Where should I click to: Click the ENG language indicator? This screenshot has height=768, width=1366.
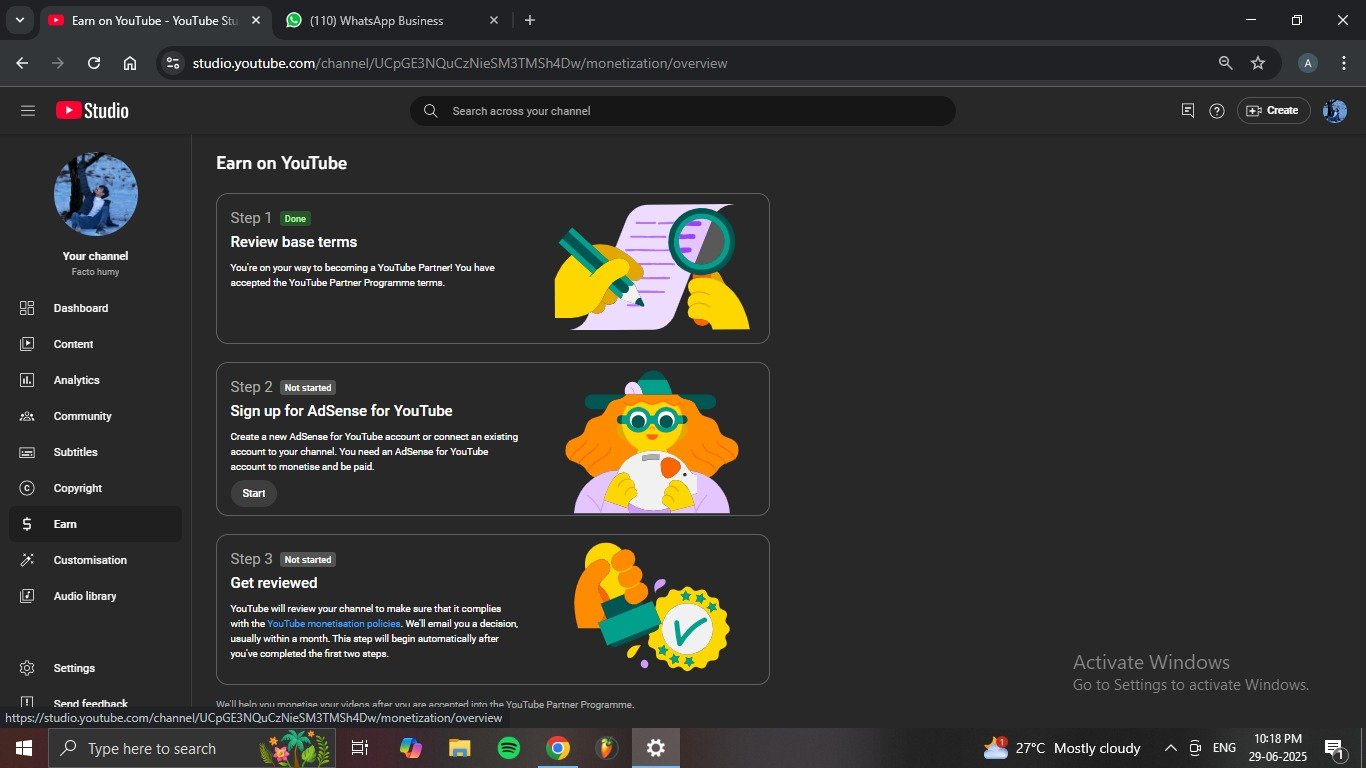click(1224, 748)
